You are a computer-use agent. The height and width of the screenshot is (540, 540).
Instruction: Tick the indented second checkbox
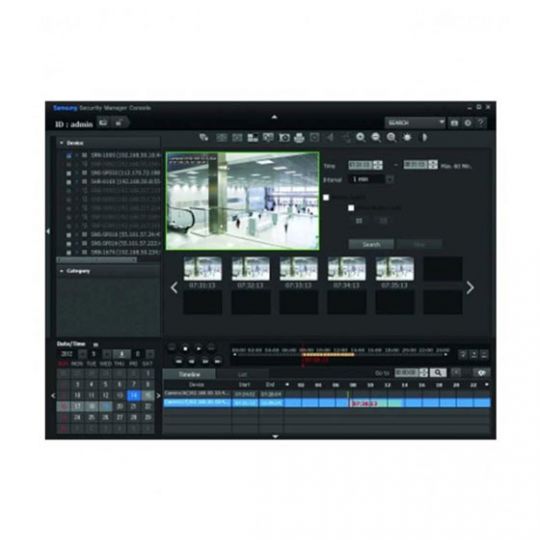pyautogui.click(x=351, y=208)
